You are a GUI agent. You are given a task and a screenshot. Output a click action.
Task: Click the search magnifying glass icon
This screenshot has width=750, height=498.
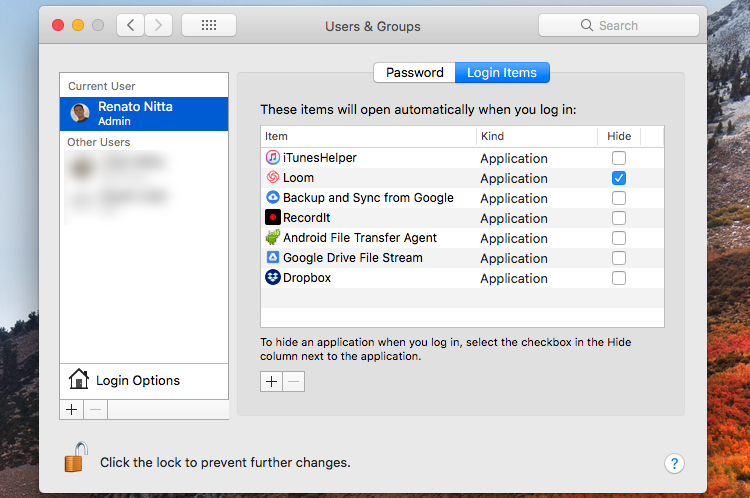pos(586,25)
